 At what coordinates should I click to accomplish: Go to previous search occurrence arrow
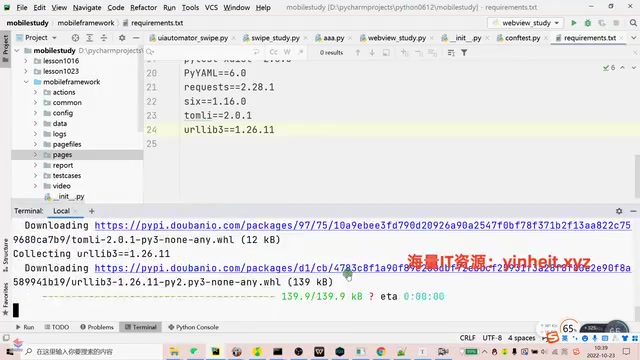point(358,52)
